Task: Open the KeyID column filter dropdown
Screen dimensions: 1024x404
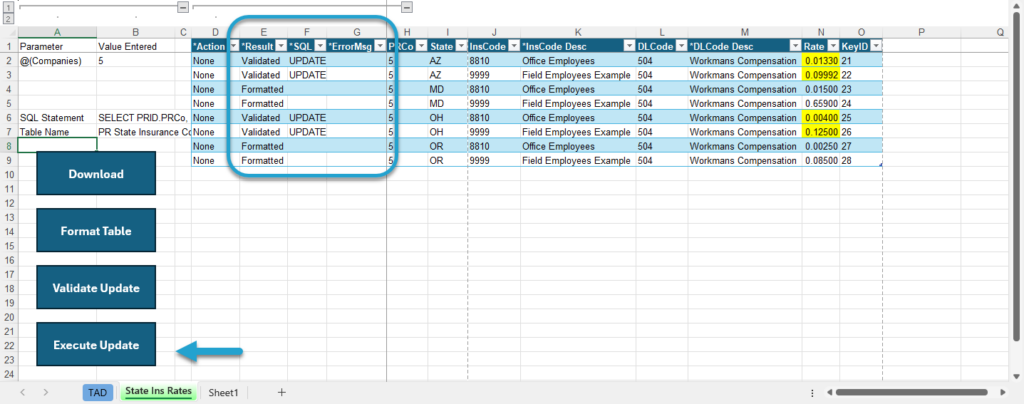Action: click(x=876, y=46)
